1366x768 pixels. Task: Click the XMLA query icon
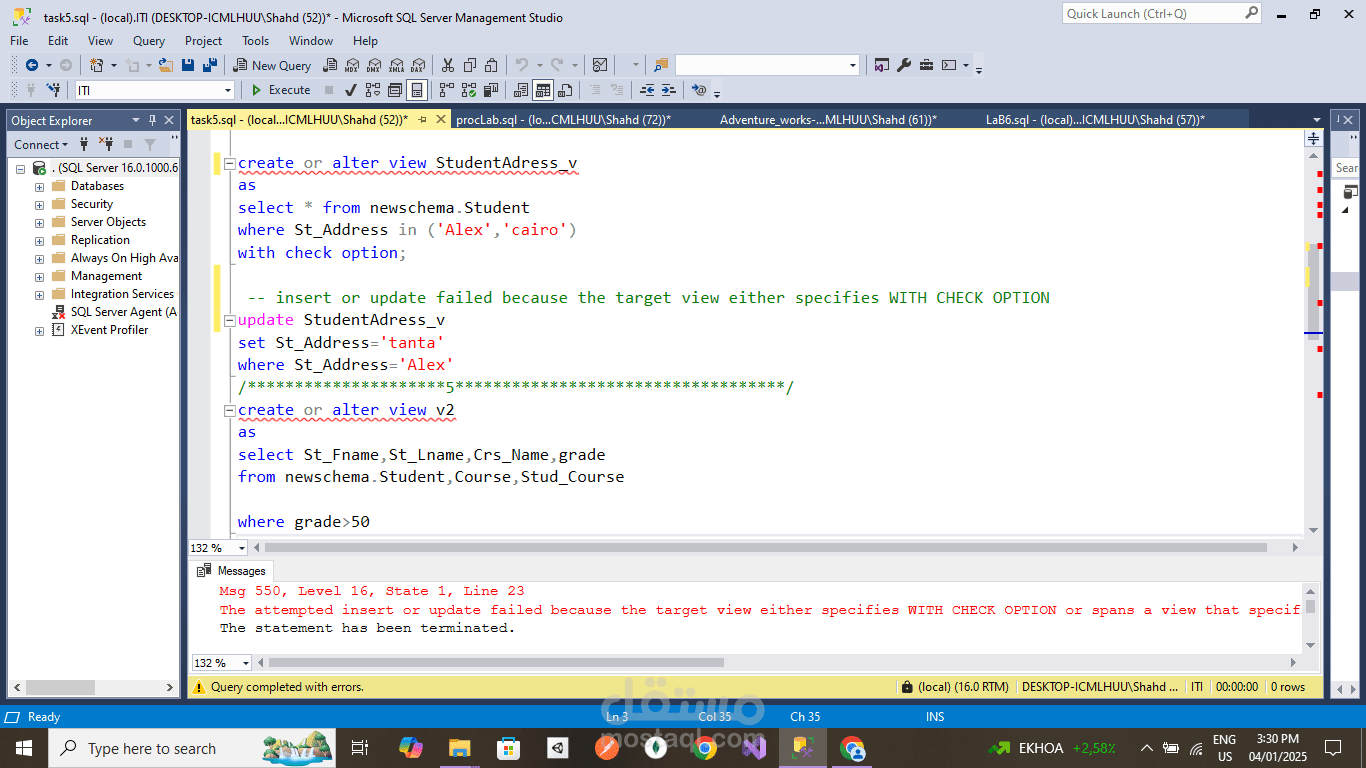tap(396, 65)
